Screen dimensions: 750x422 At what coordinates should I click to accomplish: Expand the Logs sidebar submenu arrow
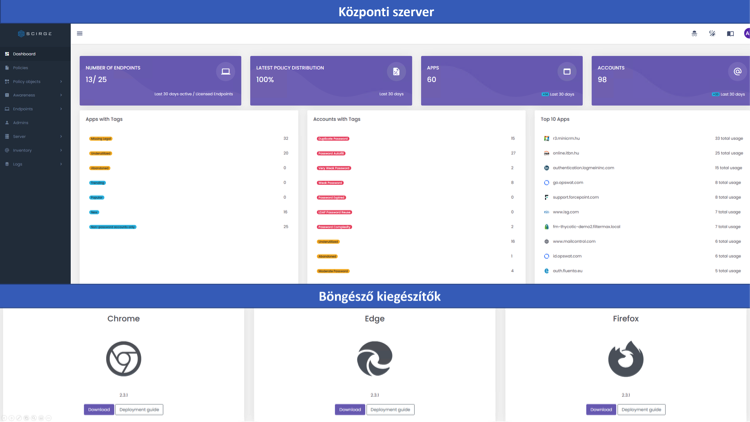pos(61,164)
